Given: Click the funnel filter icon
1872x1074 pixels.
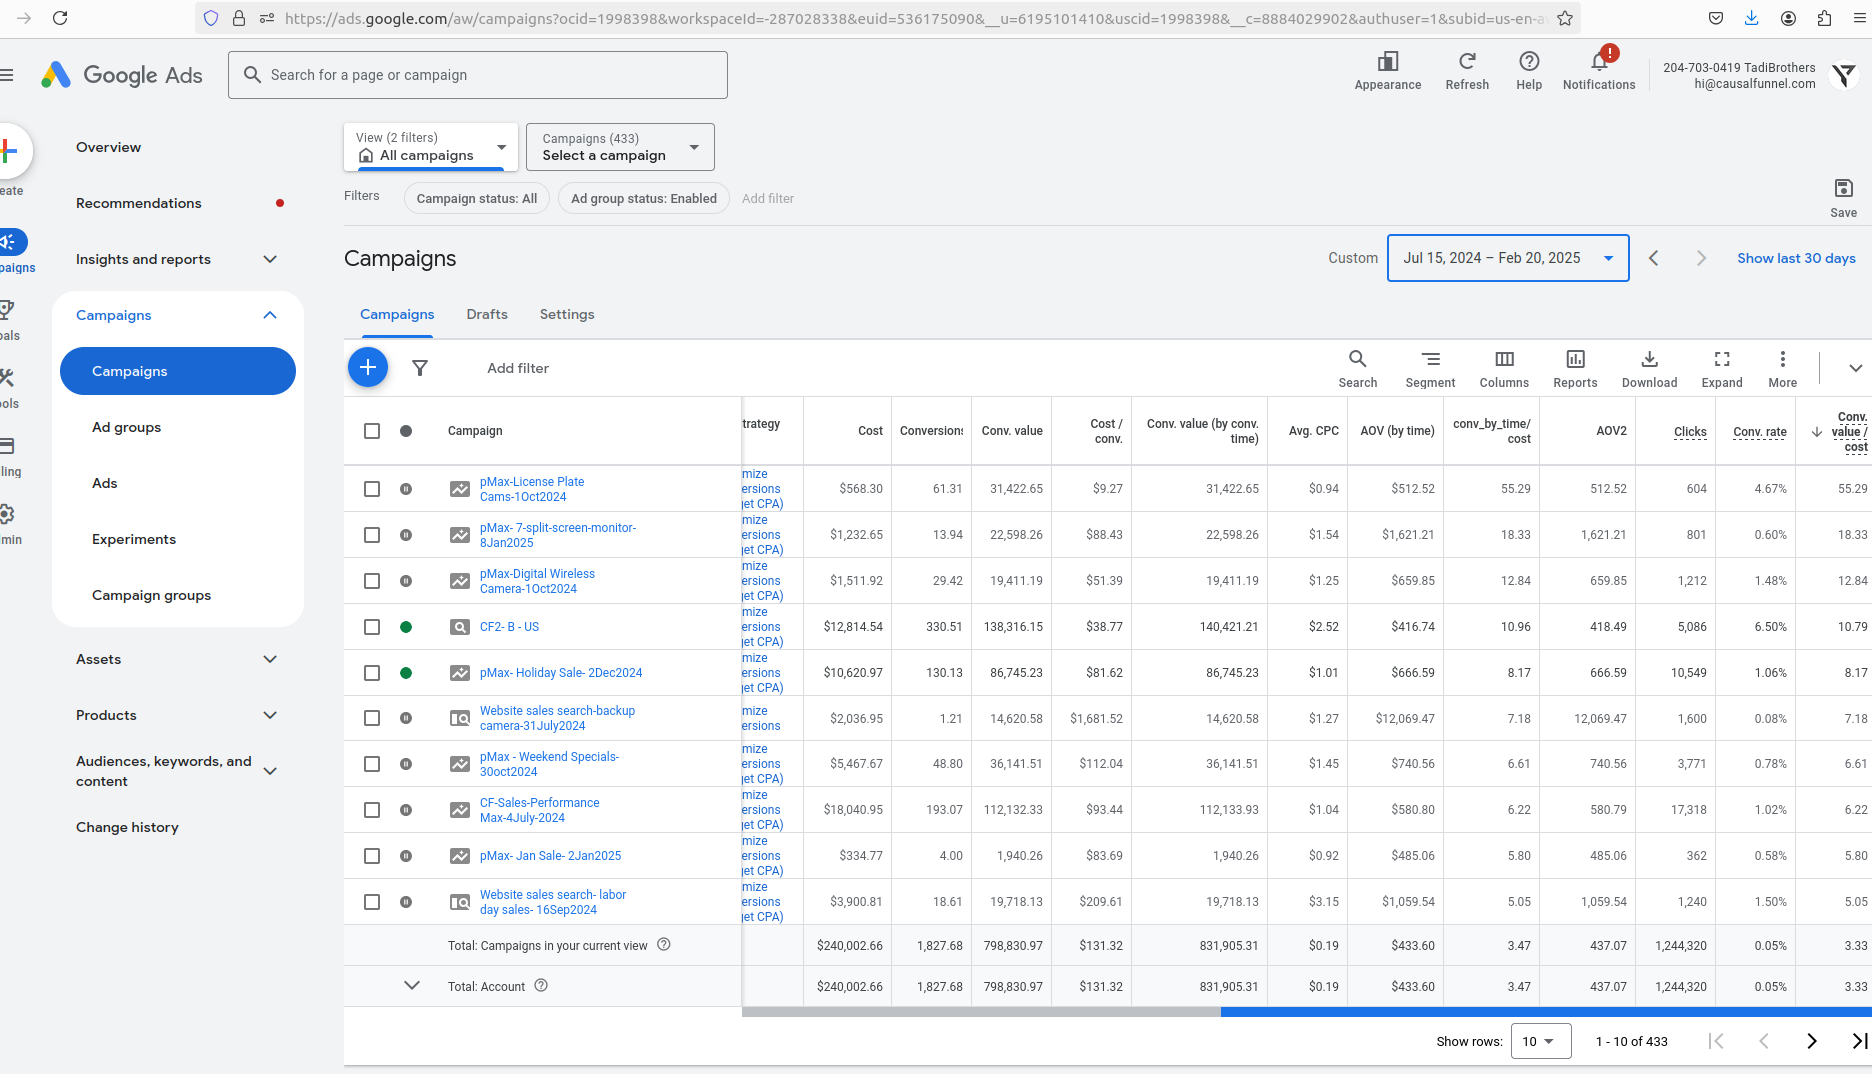Looking at the screenshot, I should [420, 368].
